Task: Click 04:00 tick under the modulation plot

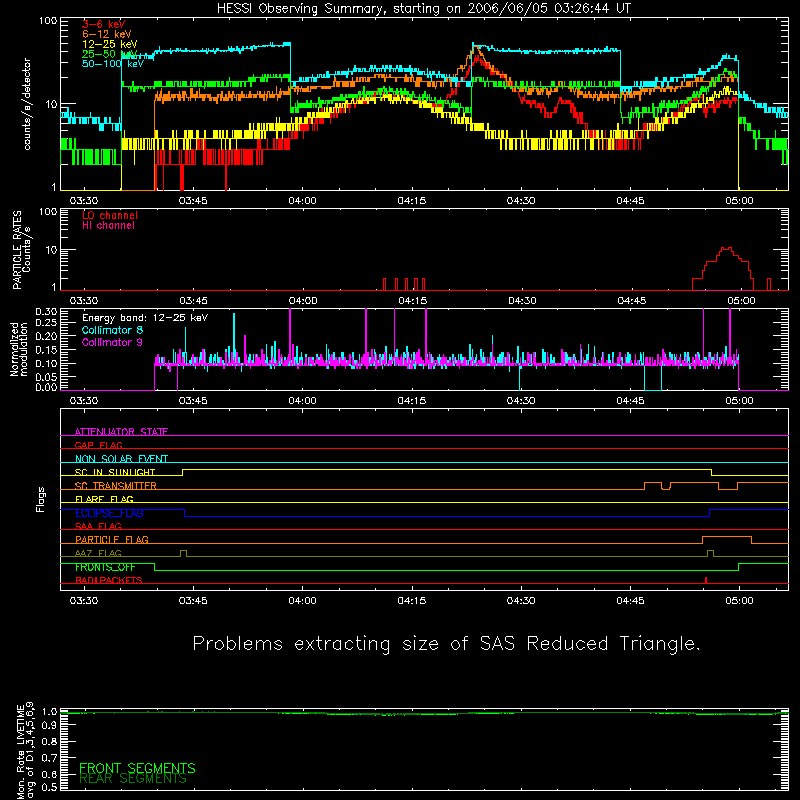Action: click(303, 401)
